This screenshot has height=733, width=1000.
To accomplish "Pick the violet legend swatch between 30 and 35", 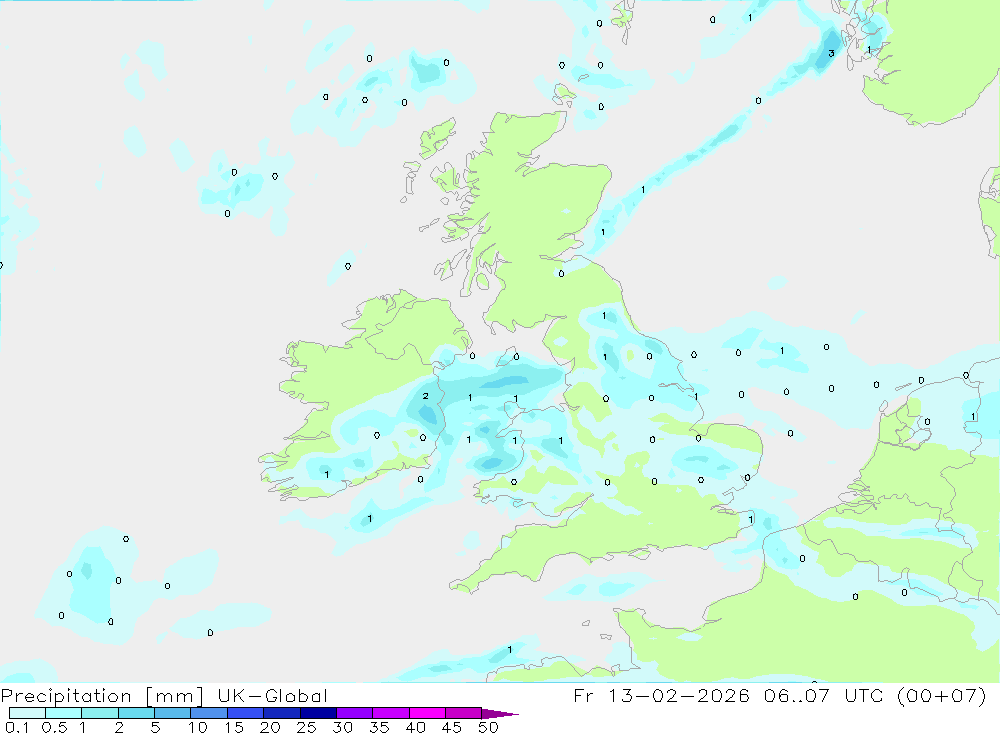I will click(x=355, y=713).
